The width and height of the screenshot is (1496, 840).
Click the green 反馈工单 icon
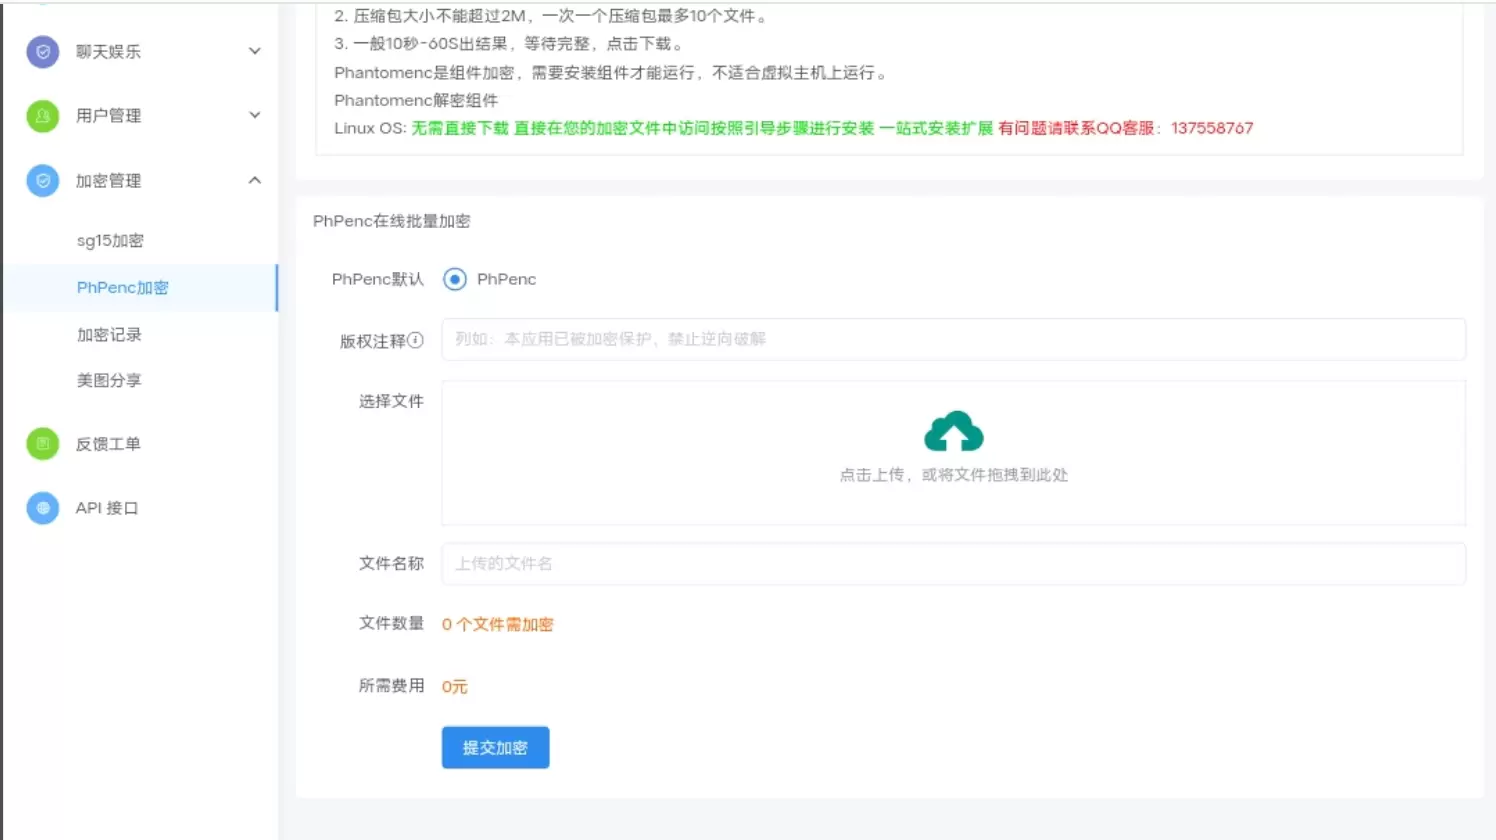click(x=42, y=444)
